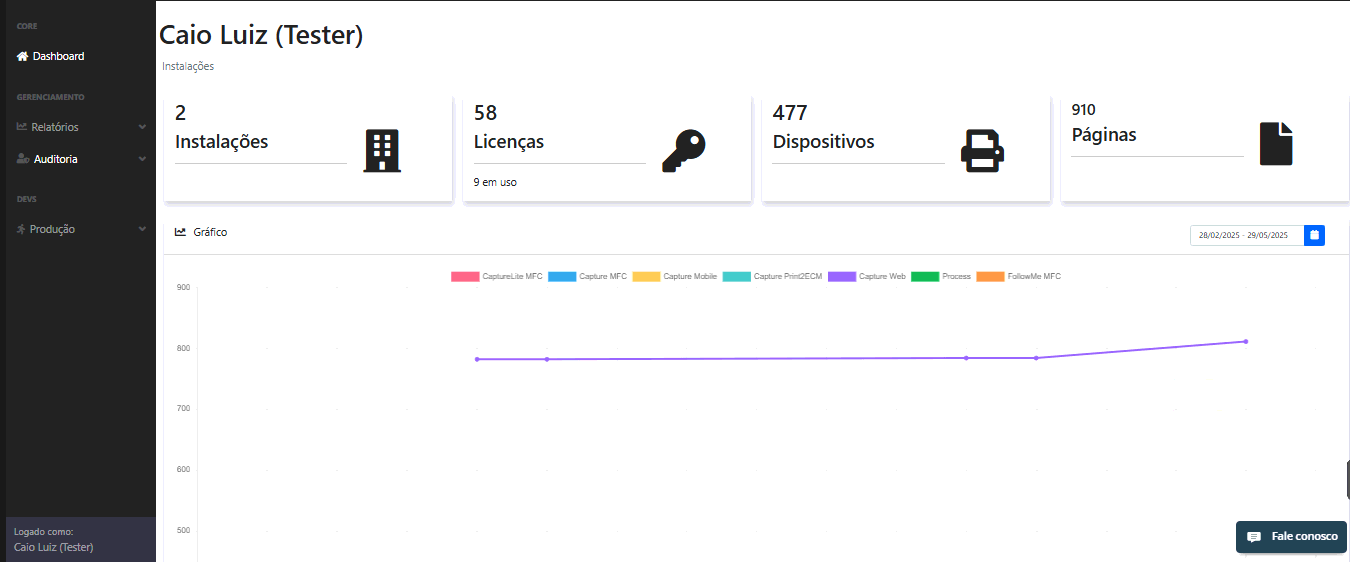This screenshot has height=562, width=1350.
Task: Click the document icon in Páginas card
Action: [1275, 144]
